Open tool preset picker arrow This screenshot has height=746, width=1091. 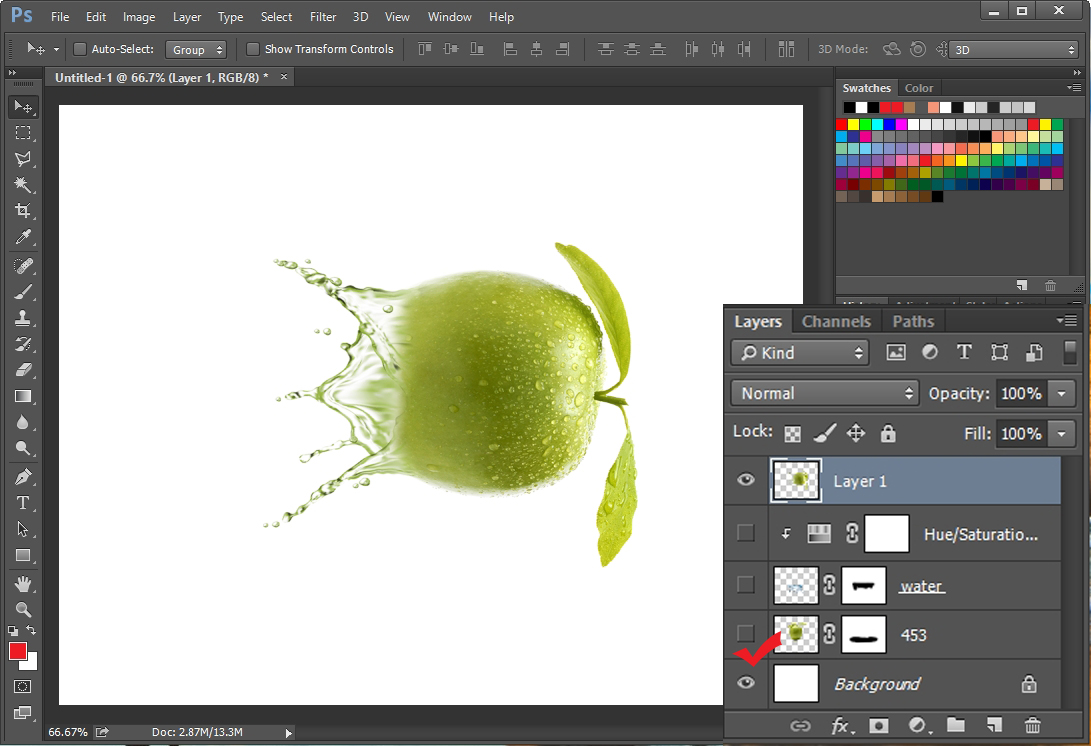tap(56, 49)
